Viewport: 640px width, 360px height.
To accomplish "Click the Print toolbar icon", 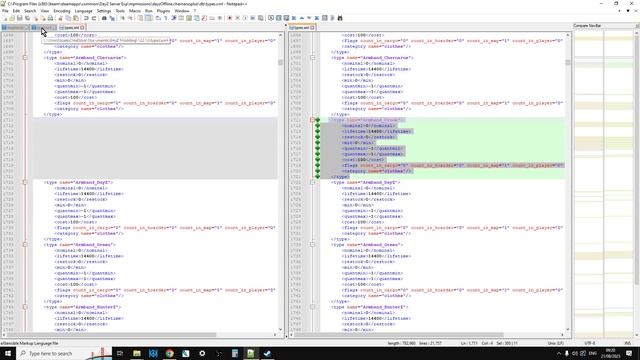I will point(50,18).
